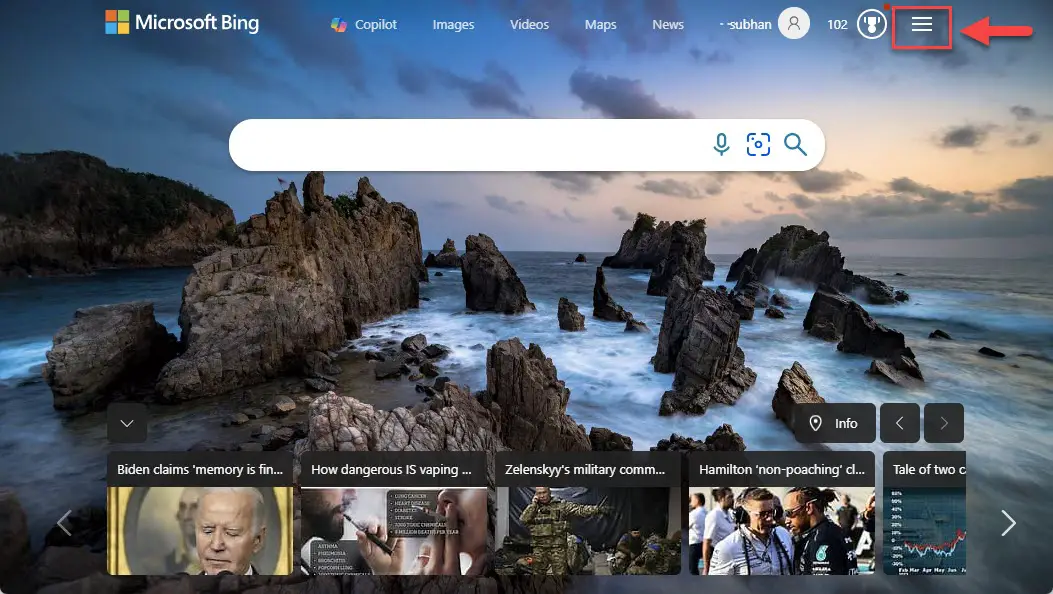Image resolution: width=1053 pixels, height=594 pixels.
Task: Expand the chevron above the news carousel
Action: [127, 423]
